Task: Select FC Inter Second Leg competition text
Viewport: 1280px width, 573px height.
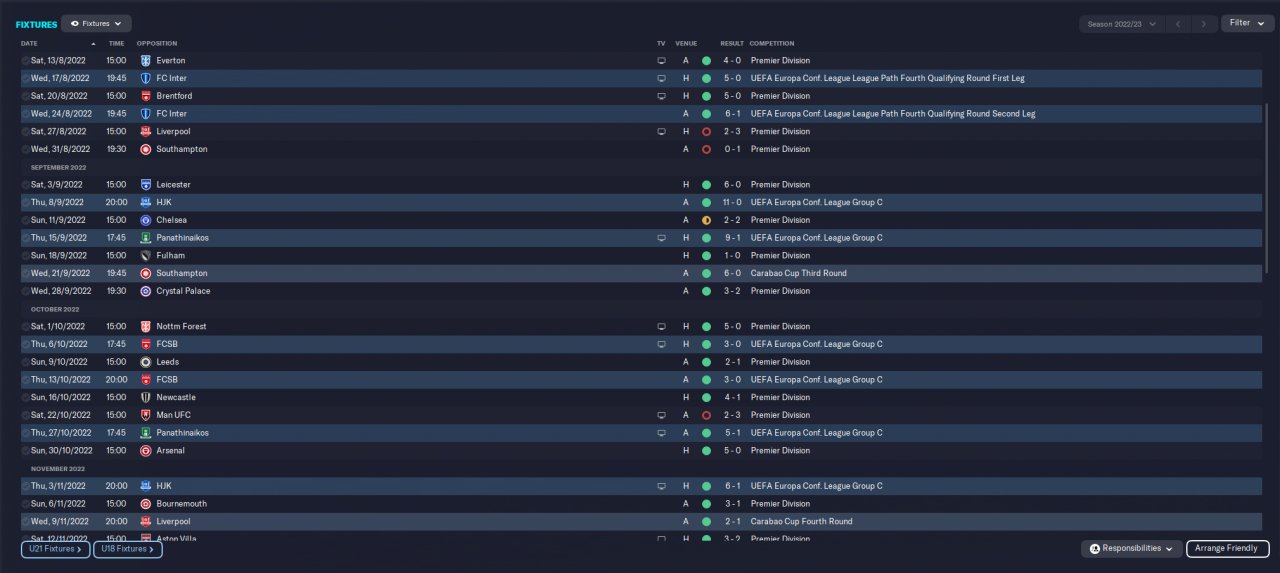Action: click(x=893, y=114)
